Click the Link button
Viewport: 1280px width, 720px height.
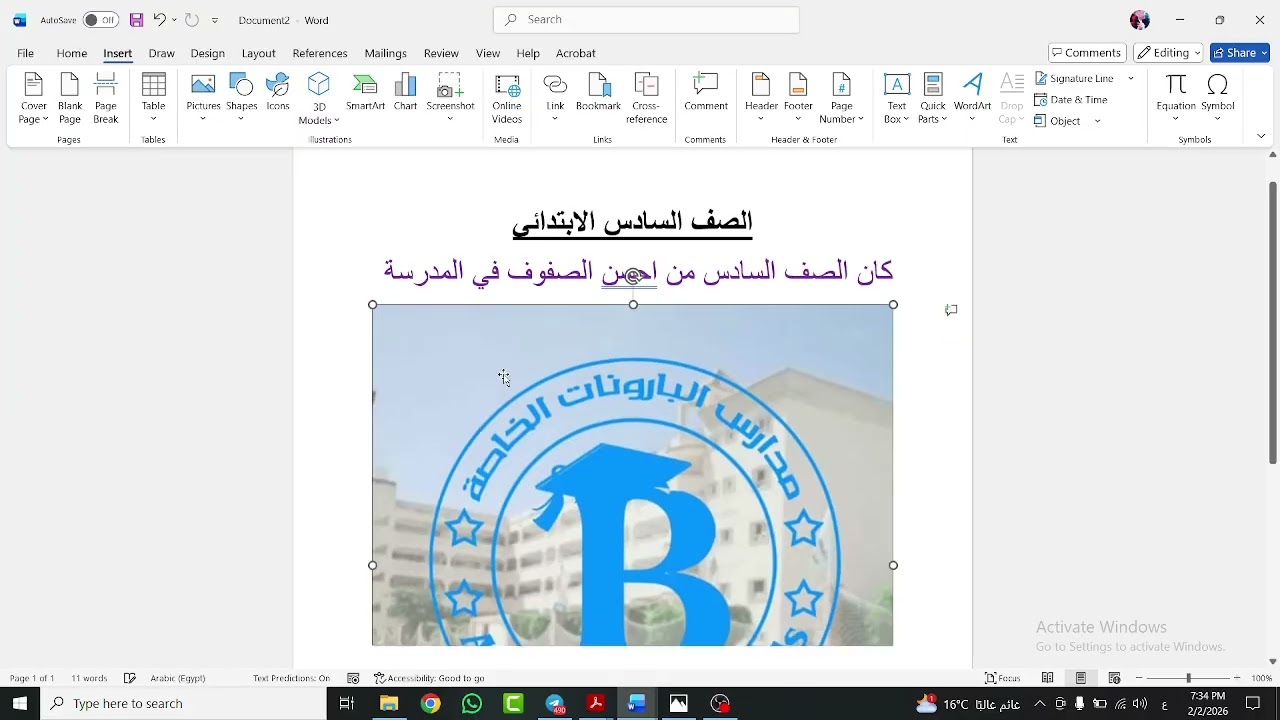[x=555, y=98]
